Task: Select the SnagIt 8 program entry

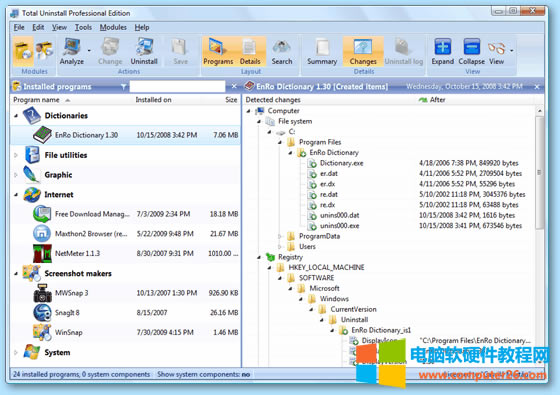Action: tap(126, 312)
